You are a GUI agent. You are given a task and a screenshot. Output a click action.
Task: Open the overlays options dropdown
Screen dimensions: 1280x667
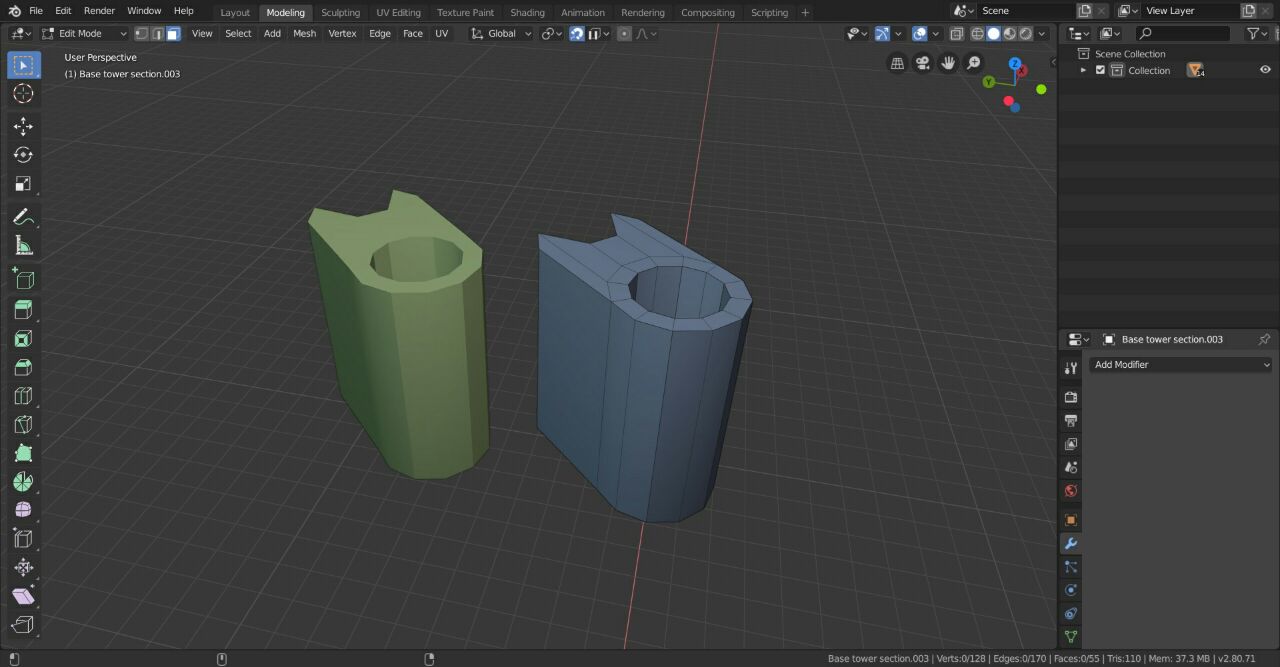pyautogui.click(x=934, y=33)
